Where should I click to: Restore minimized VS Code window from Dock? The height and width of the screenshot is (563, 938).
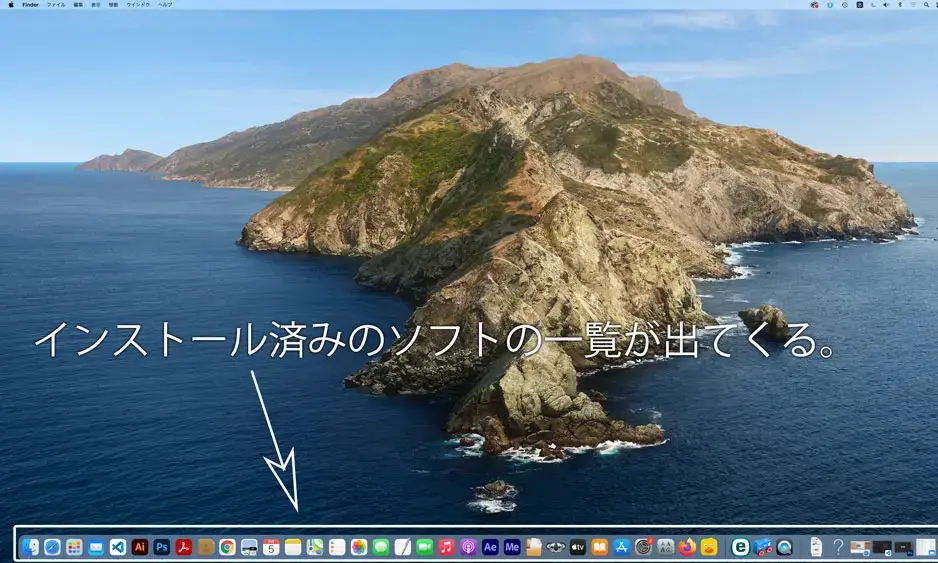click(x=882, y=547)
